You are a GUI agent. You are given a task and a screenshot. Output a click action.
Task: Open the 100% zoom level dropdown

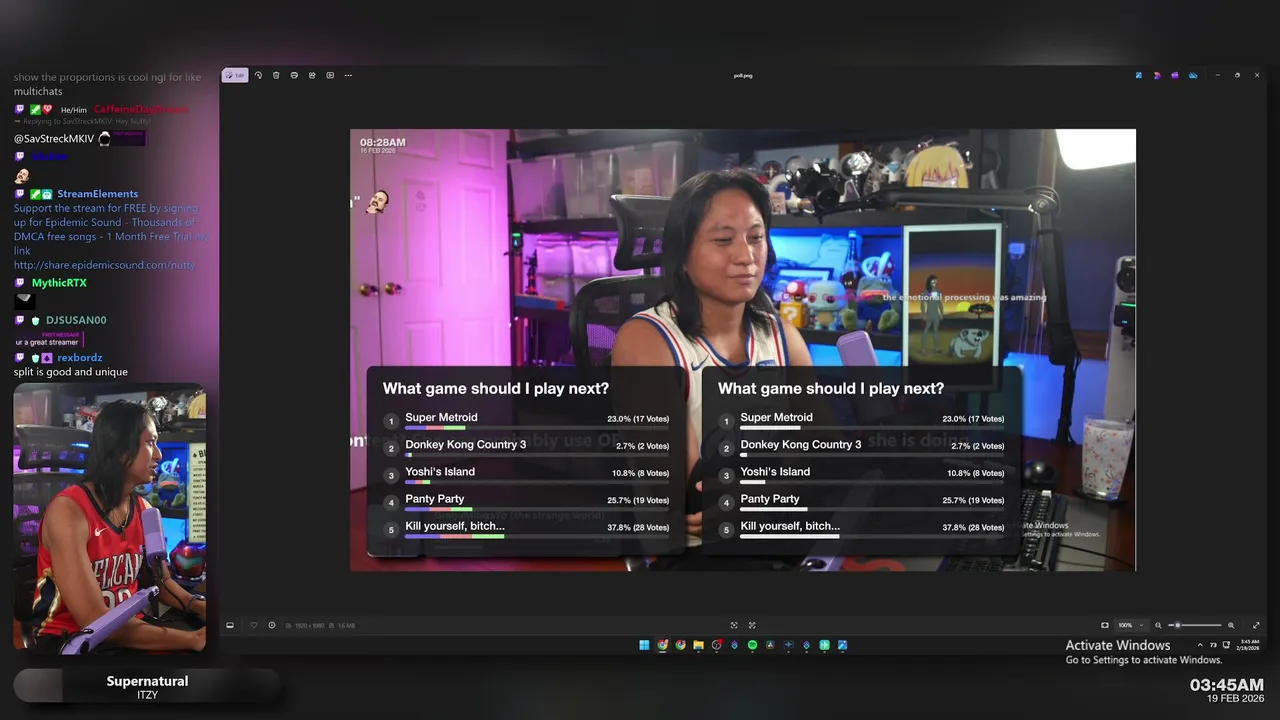coord(1132,625)
